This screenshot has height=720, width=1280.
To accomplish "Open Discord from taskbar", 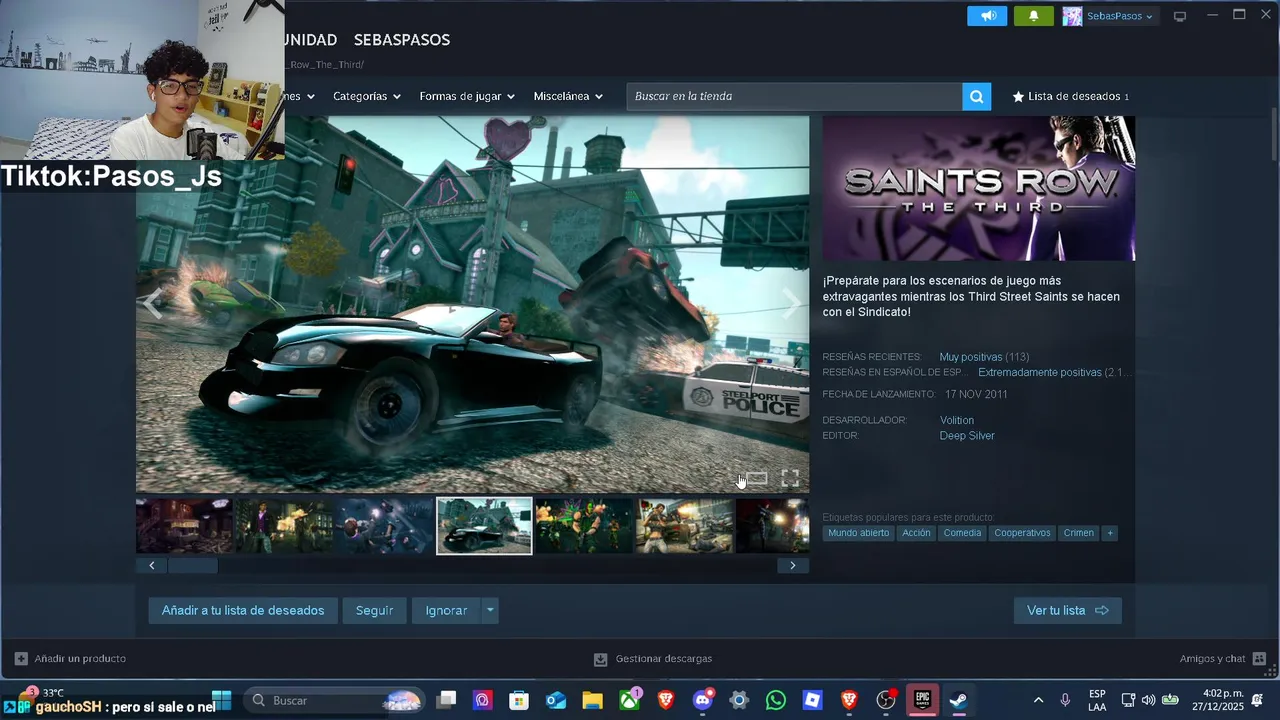I will point(703,700).
